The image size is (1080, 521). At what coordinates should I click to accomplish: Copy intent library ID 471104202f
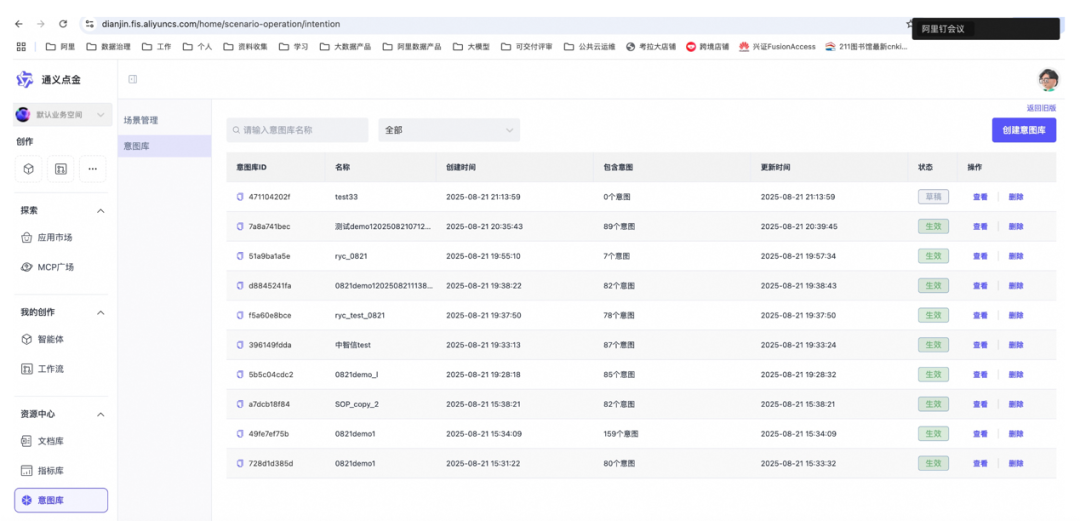[x=240, y=197]
